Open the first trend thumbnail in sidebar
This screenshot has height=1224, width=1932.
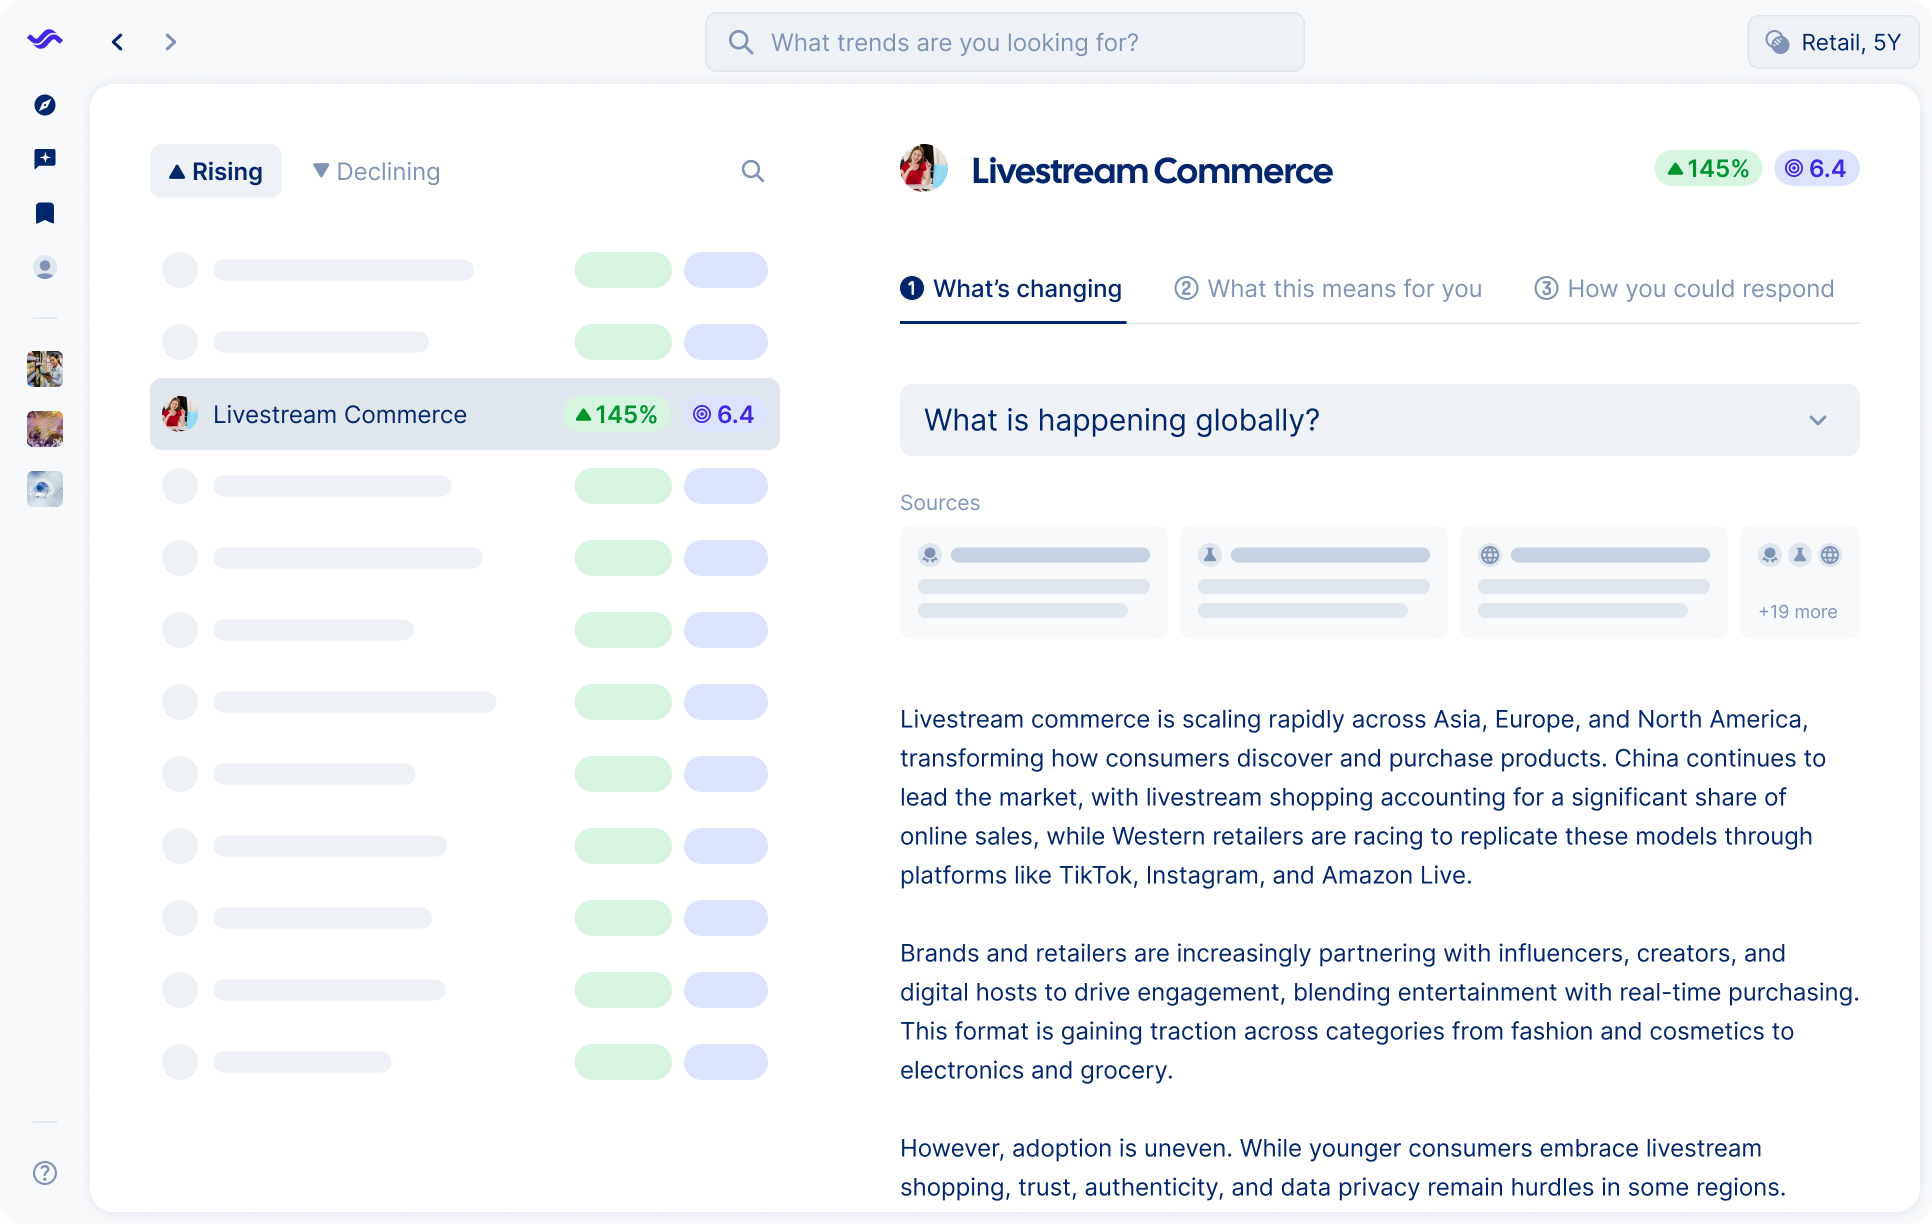pyautogui.click(x=45, y=369)
